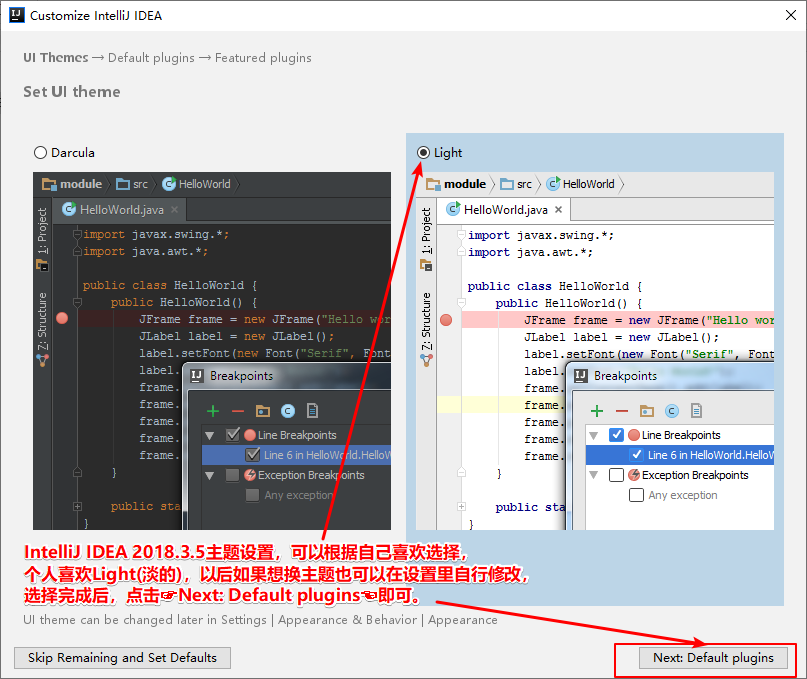
Task: Check the Any exception checkbox
Action: point(636,495)
